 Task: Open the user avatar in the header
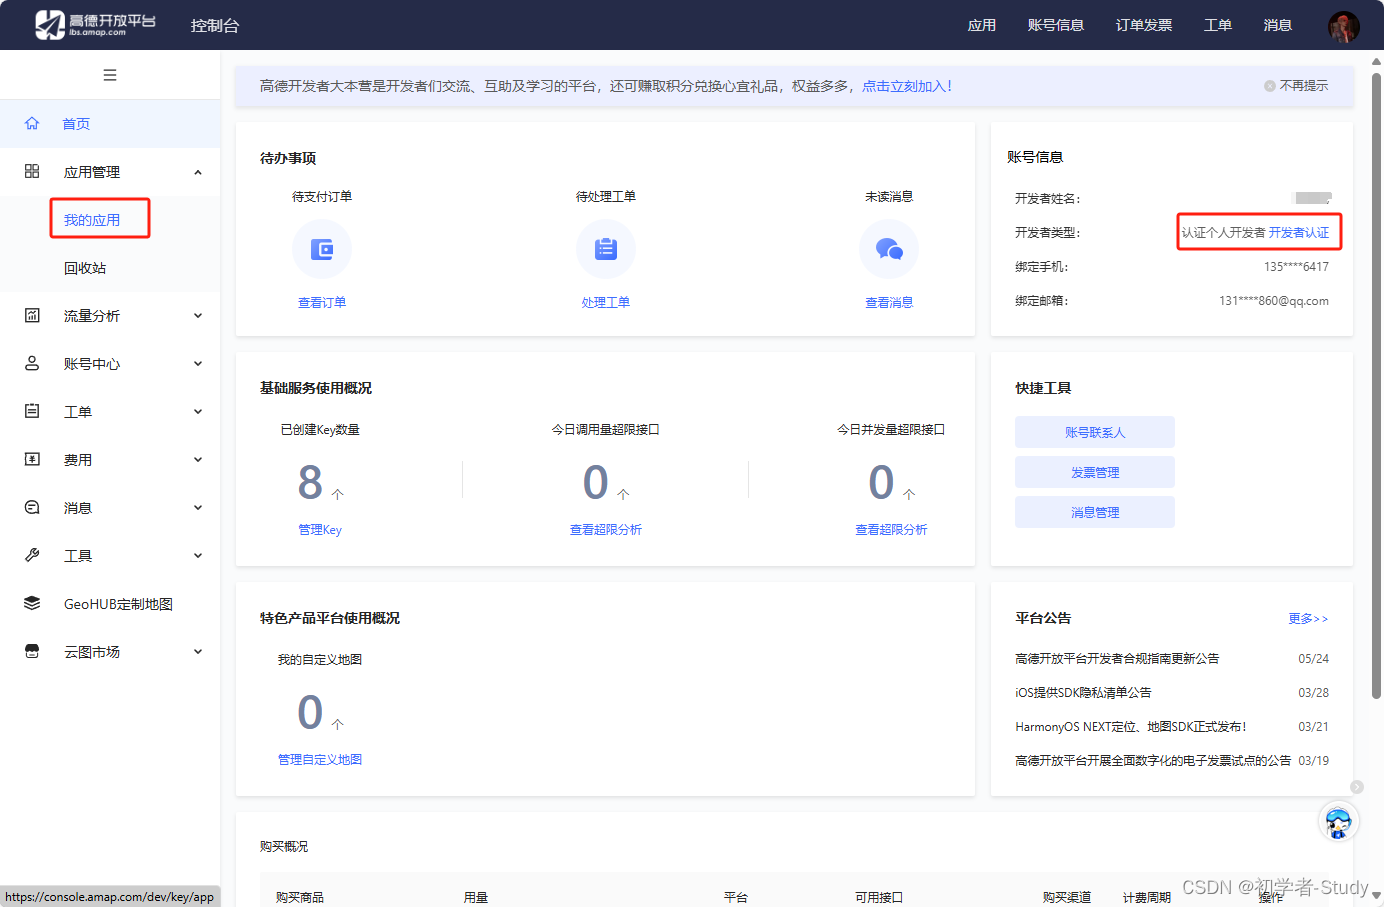click(1343, 26)
